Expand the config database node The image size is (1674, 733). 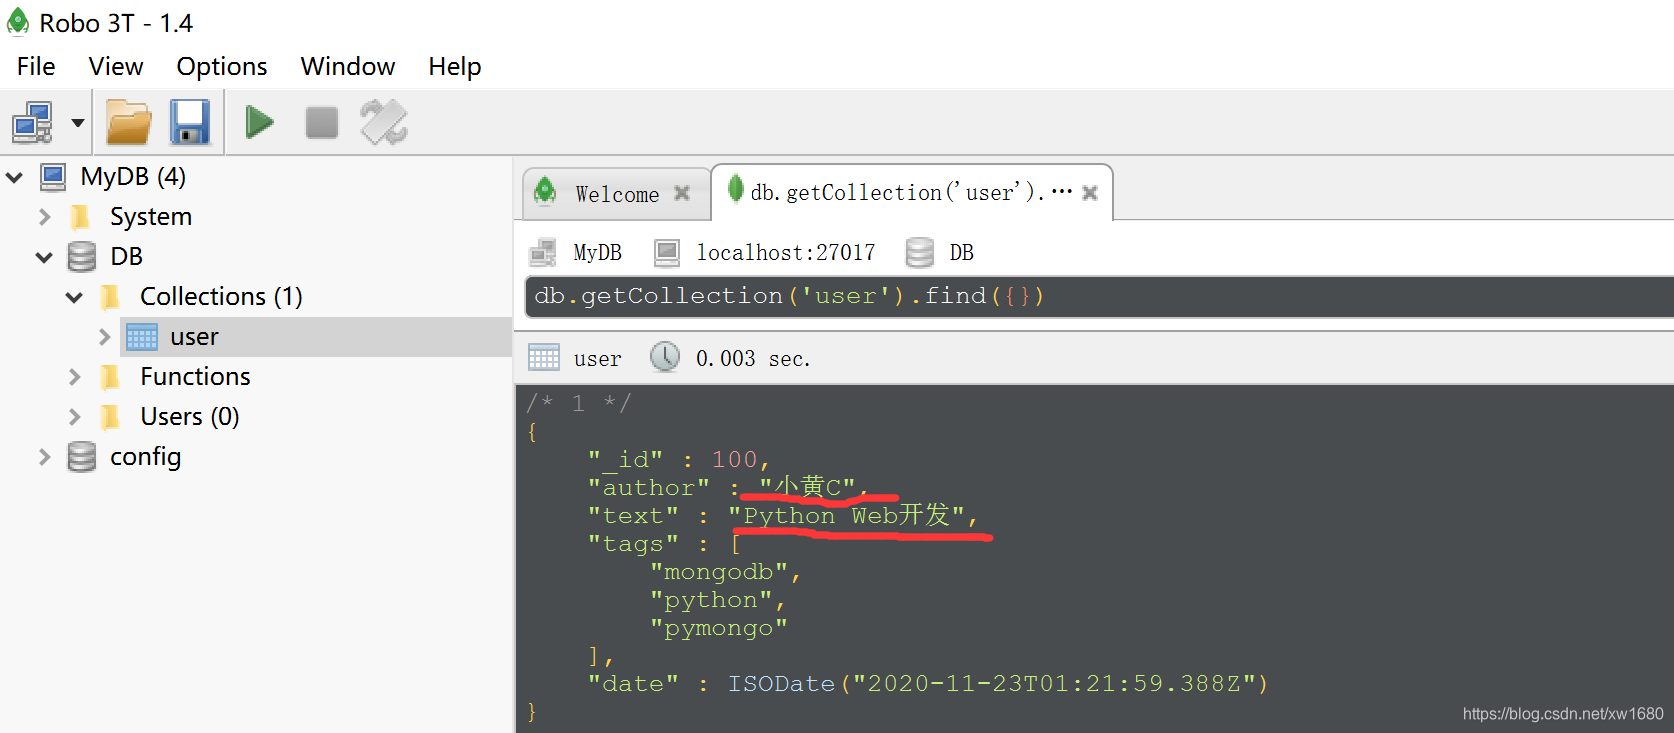click(x=44, y=457)
